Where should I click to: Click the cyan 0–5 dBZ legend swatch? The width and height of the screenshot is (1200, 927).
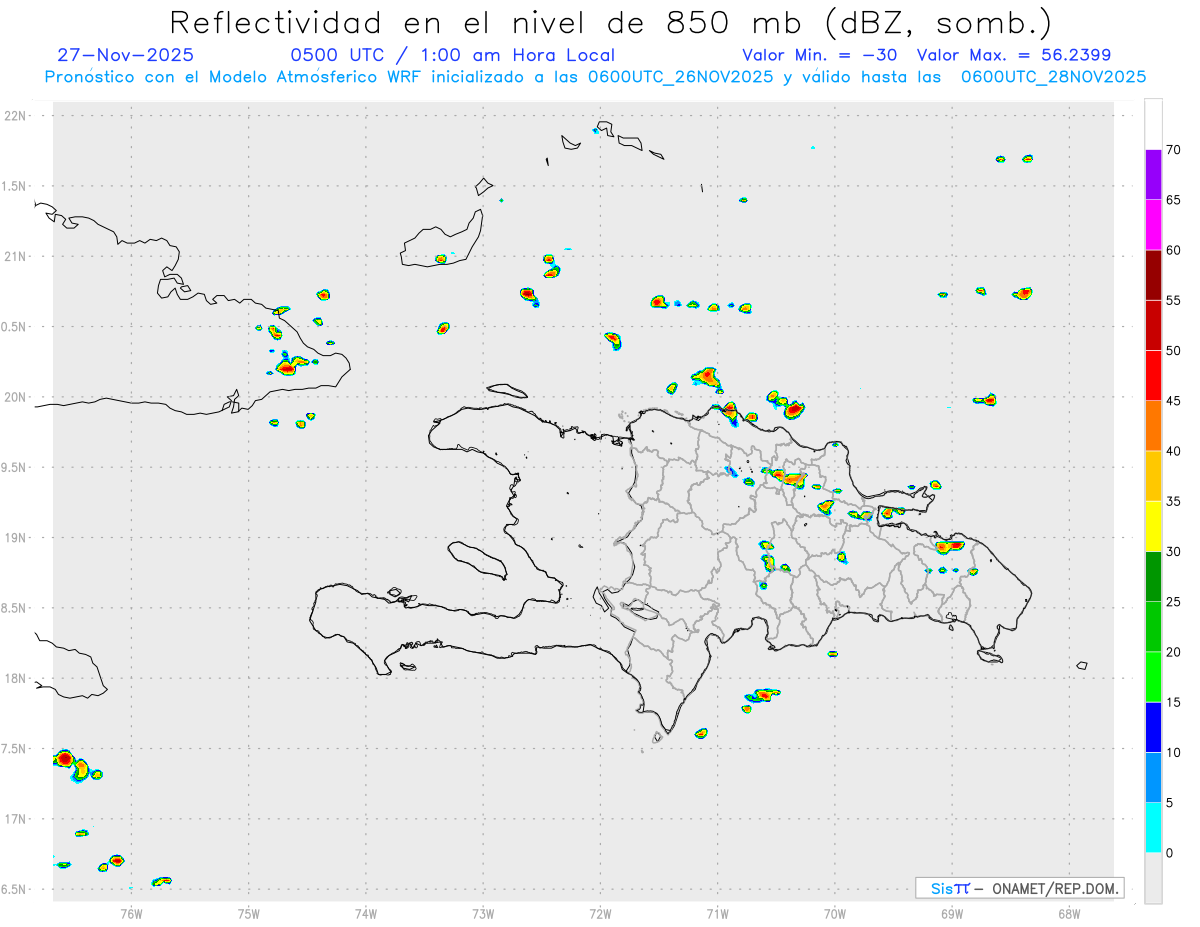[x=1153, y=828]
